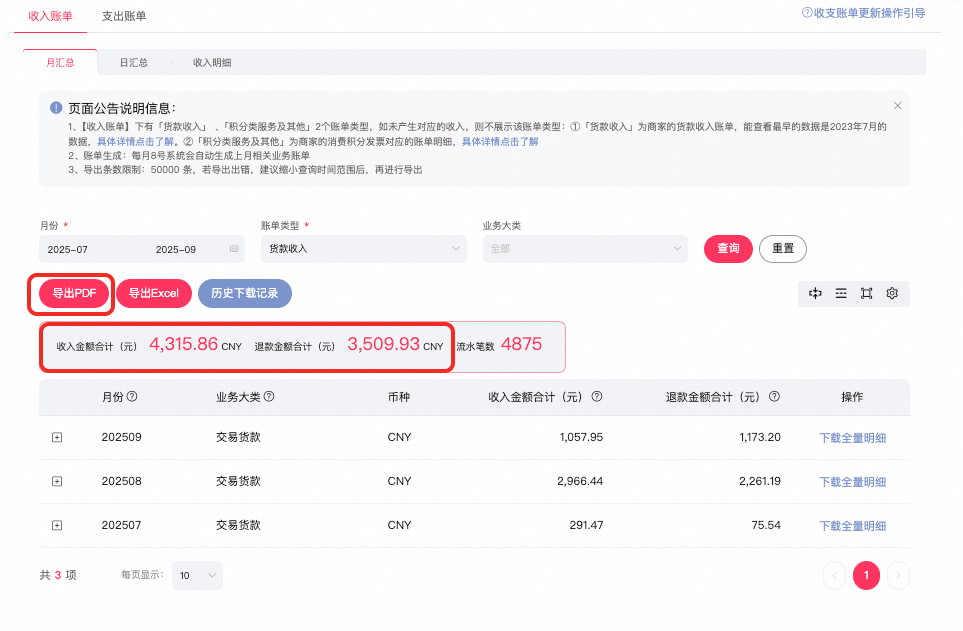This screenshot has height=631, width=963.
Task: Click 下载全量明细 for 202507
Action: (852, 526)
